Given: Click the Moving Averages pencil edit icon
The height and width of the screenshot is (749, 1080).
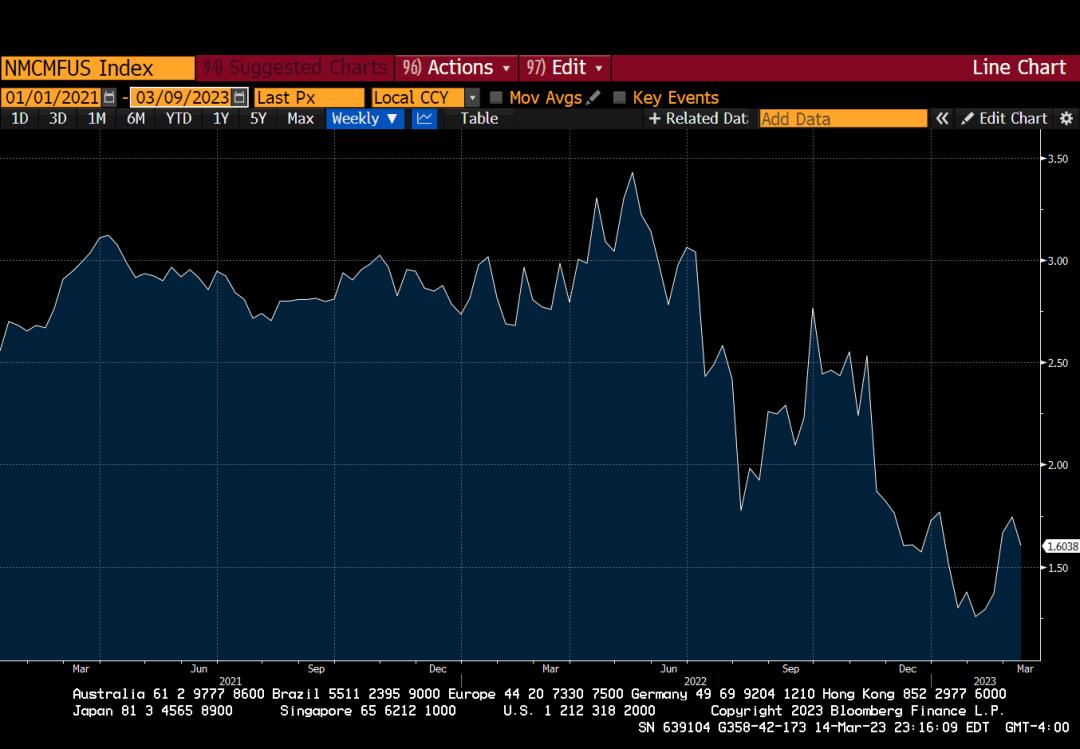Looking at the screenshot, I should point(594,97).
